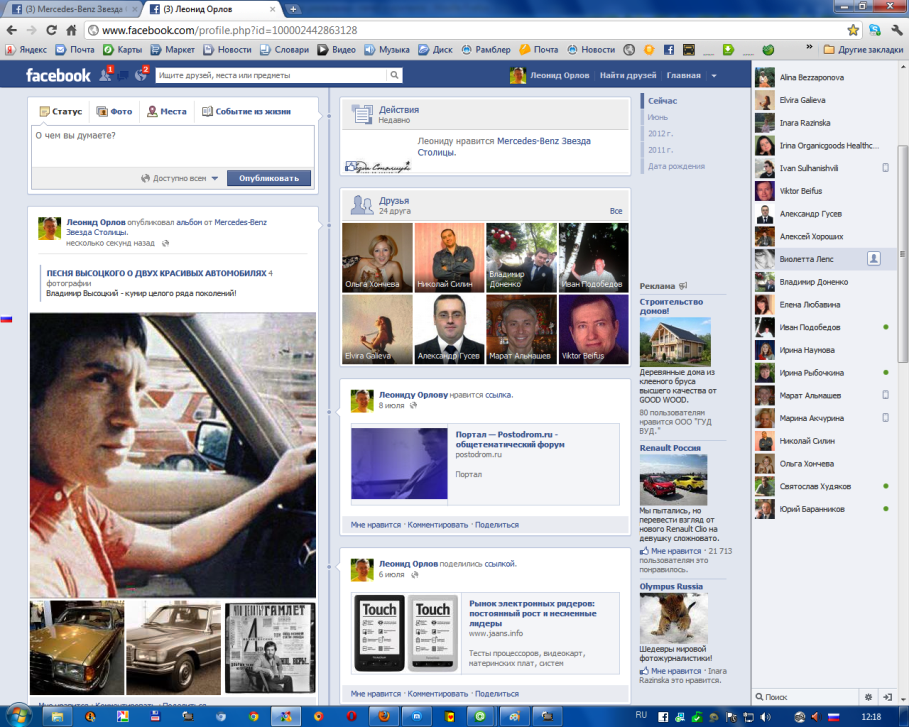The width and height of the screenshot is (909, 727).
Task: Open friend requests icon in Facebook header
Action: 105,75
